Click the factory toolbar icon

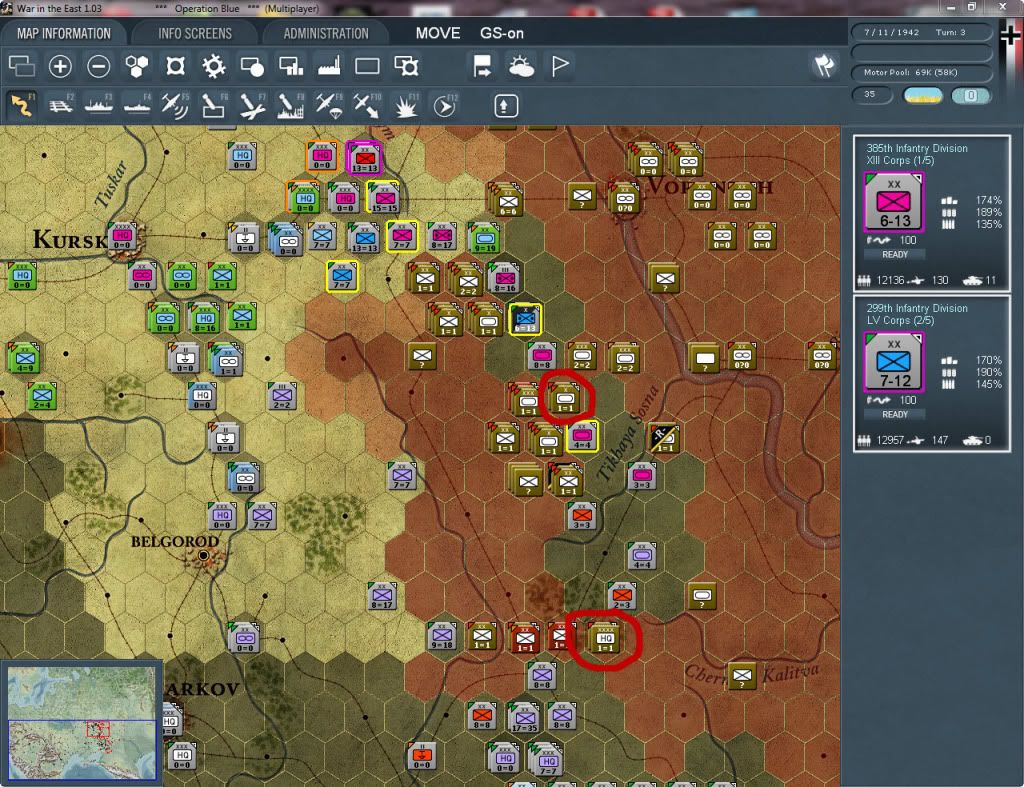329,66
